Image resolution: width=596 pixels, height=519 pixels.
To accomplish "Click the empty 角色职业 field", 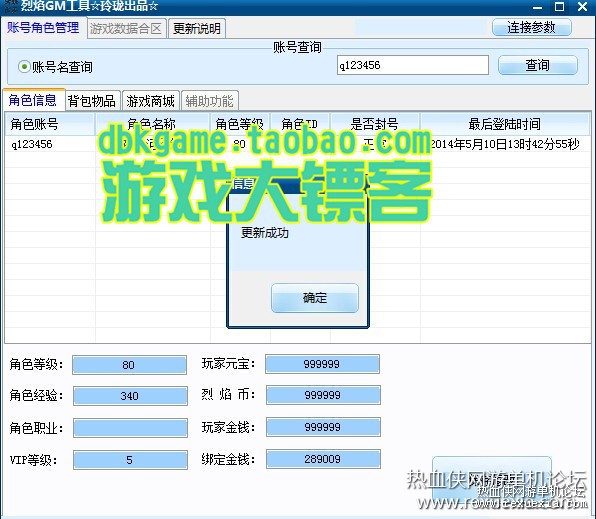I will pos(130,428).
